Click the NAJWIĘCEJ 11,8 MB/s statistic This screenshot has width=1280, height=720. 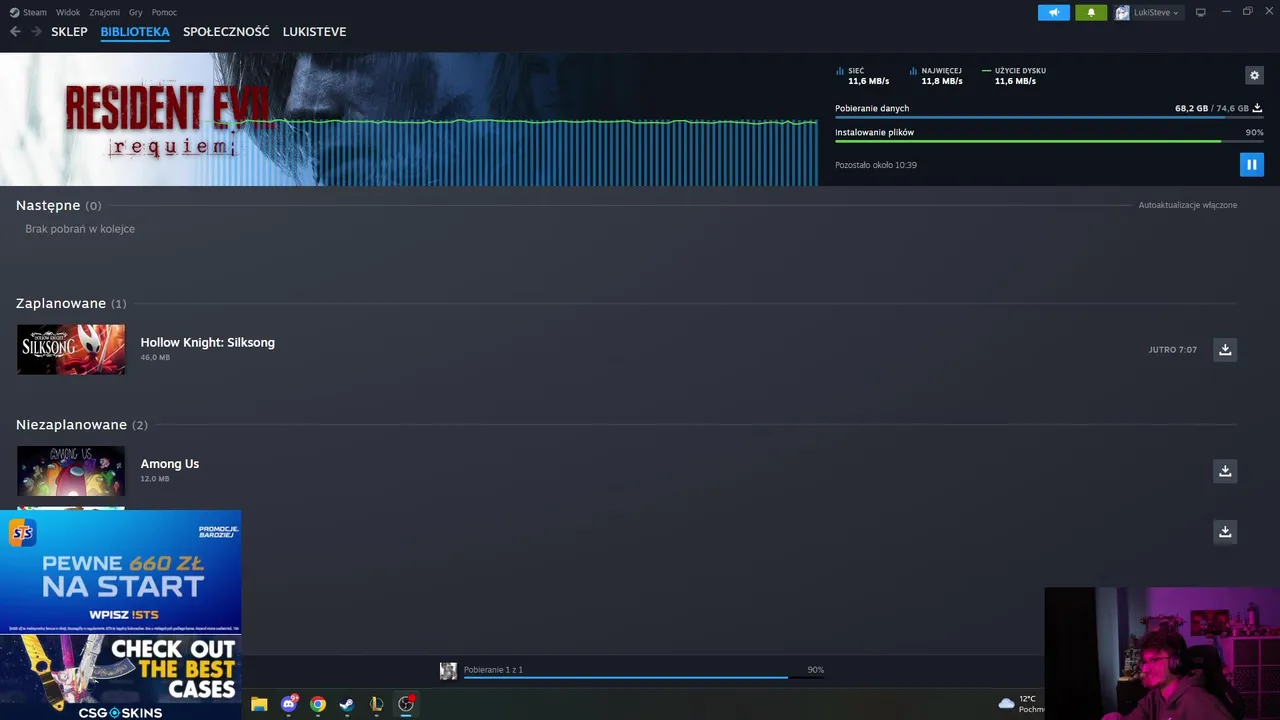pyautogui.click(x=936, y=76)
